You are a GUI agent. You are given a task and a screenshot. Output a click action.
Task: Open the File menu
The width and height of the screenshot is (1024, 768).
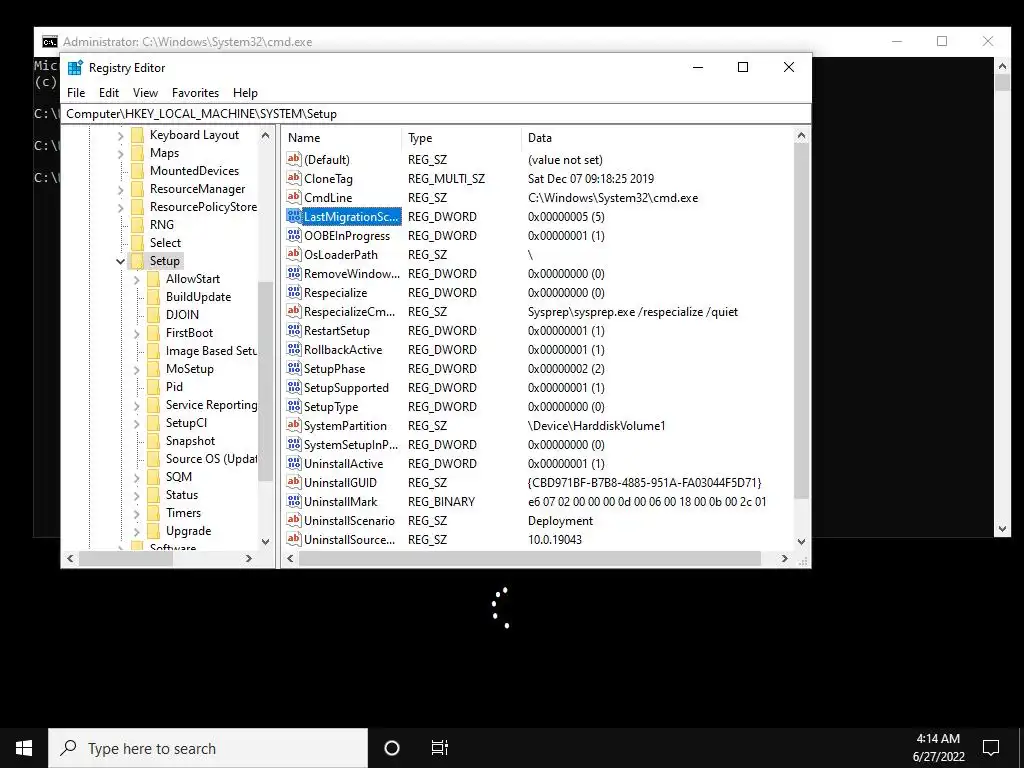click(76, 93)
